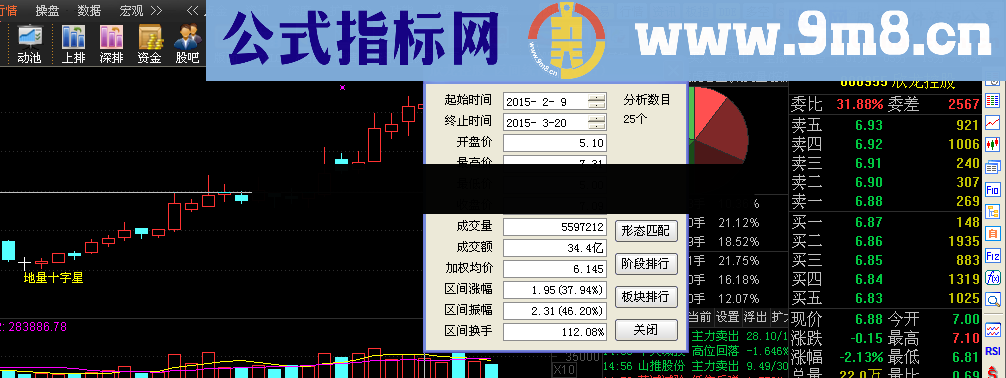The height and width of the screenshot is (378, 1006).
Task: Open the 资金 funds icon
Action: point(149,44)
